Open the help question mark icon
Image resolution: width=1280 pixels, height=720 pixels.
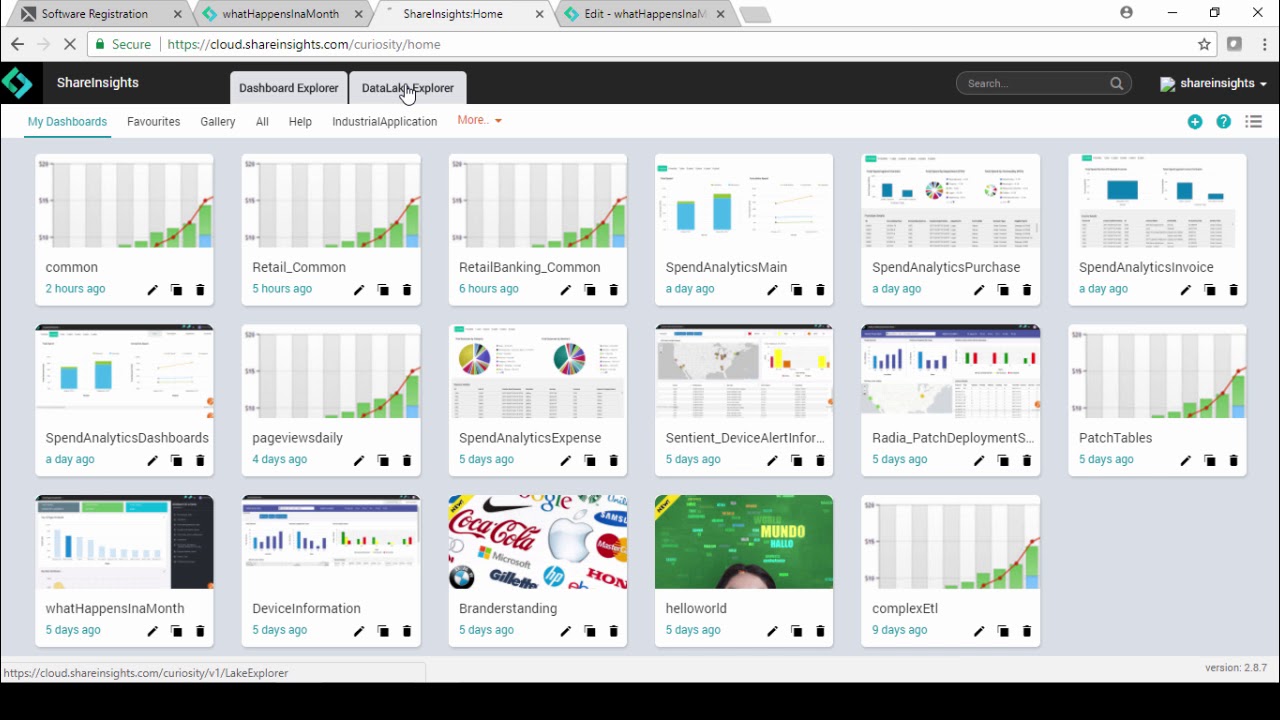click(x=1224, y=122)
